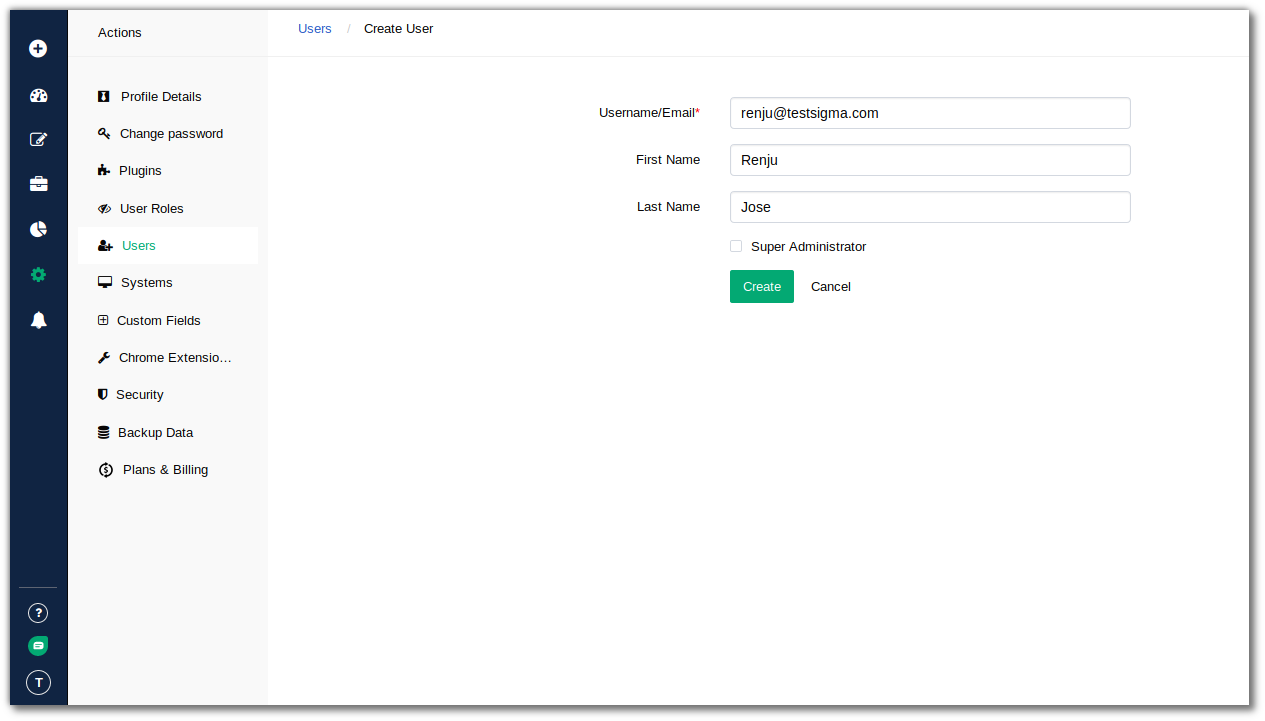The width and height of the screenshot is (1265, 721).
Task: Select the Users menu item
Action: point(168,246)
